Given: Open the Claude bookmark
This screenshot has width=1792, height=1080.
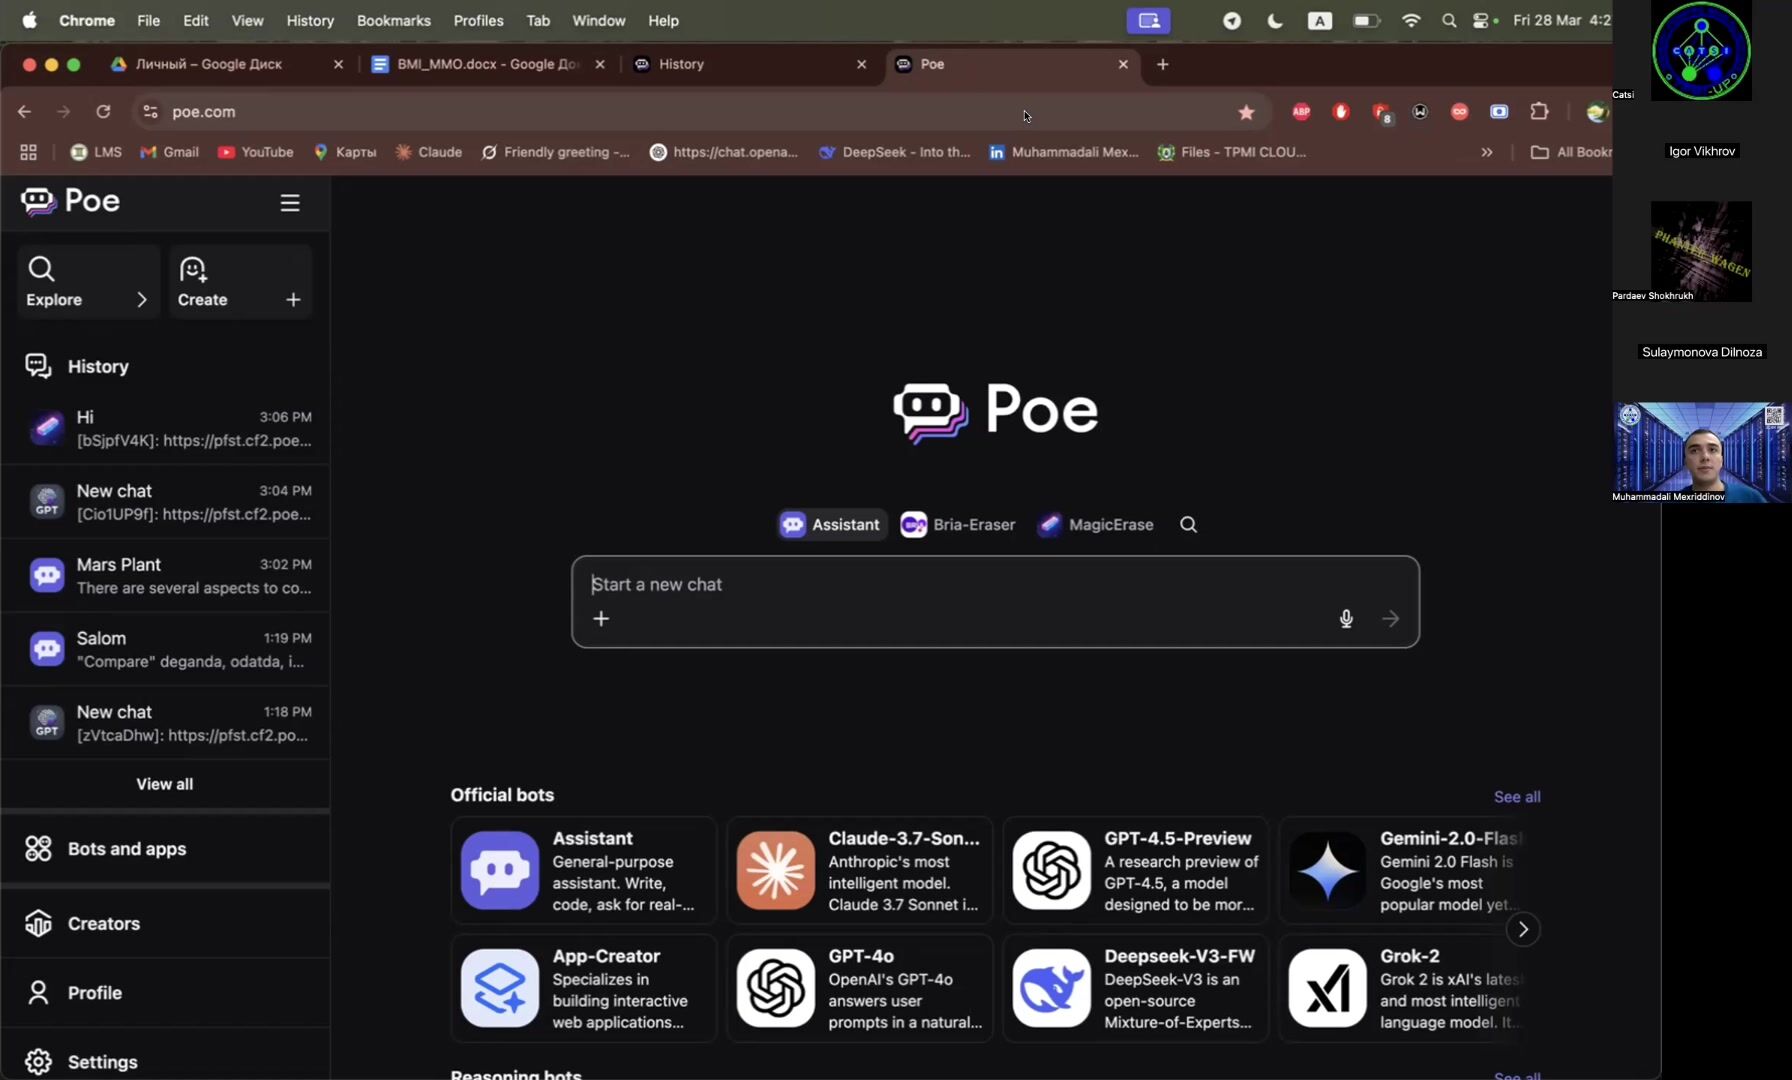Looking at the screenshot, I should click(429, 152).
